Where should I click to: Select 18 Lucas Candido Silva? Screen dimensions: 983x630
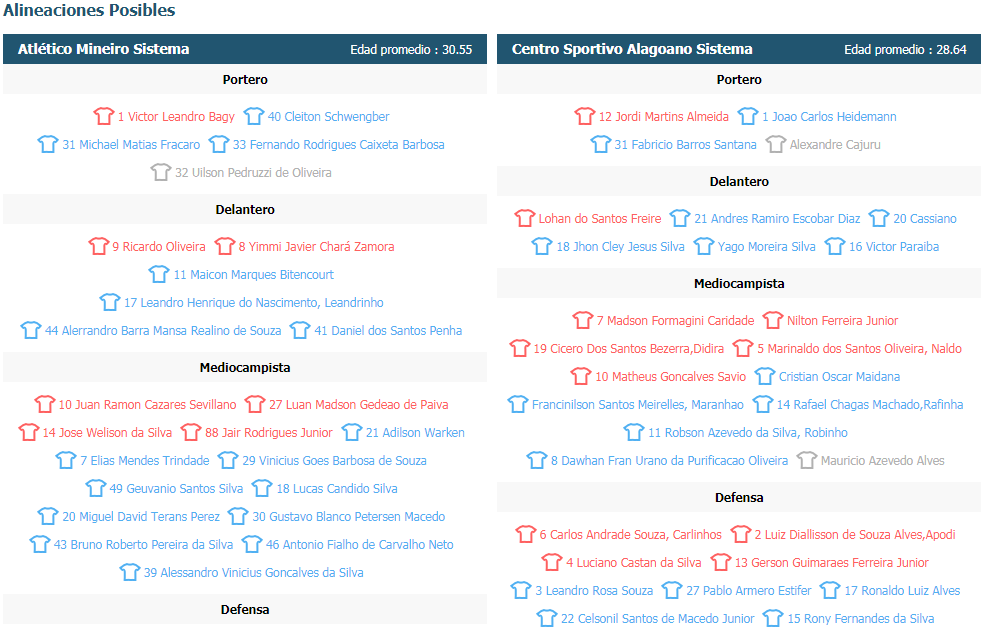click(337, 488)
